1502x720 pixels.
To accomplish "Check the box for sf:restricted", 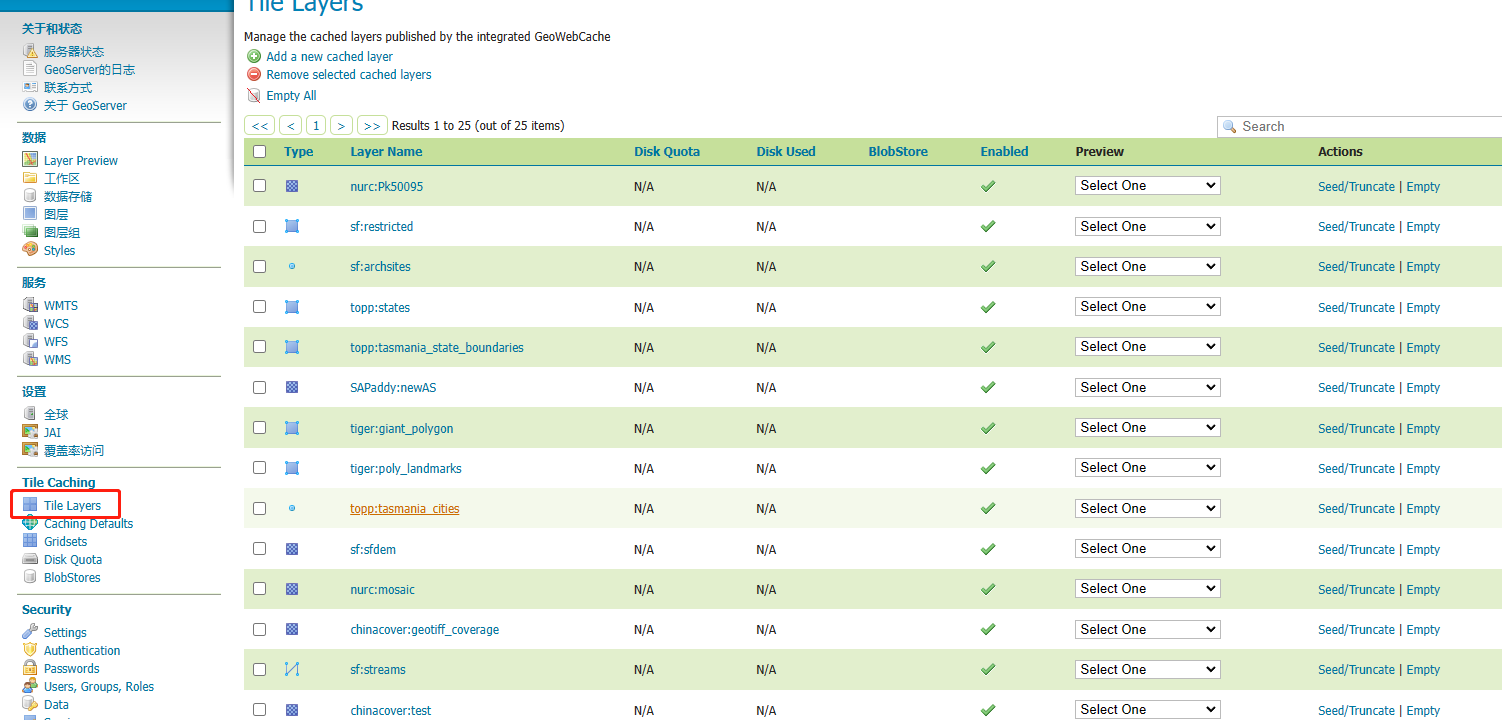I will coord(260,226).
